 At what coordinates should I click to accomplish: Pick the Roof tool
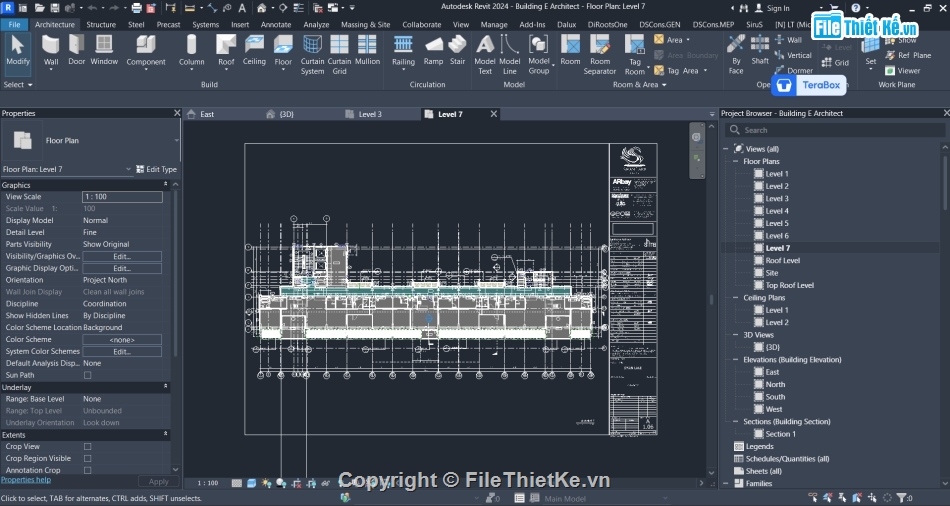[226, 51]
